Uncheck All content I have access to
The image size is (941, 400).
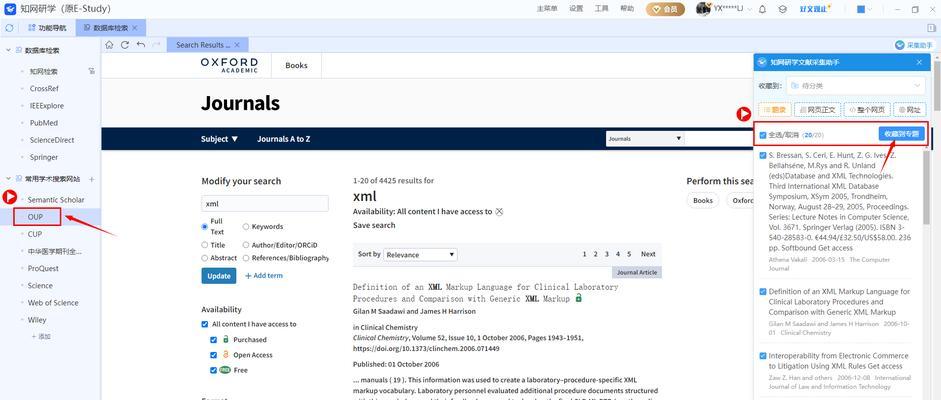click(x=205, y=324)
